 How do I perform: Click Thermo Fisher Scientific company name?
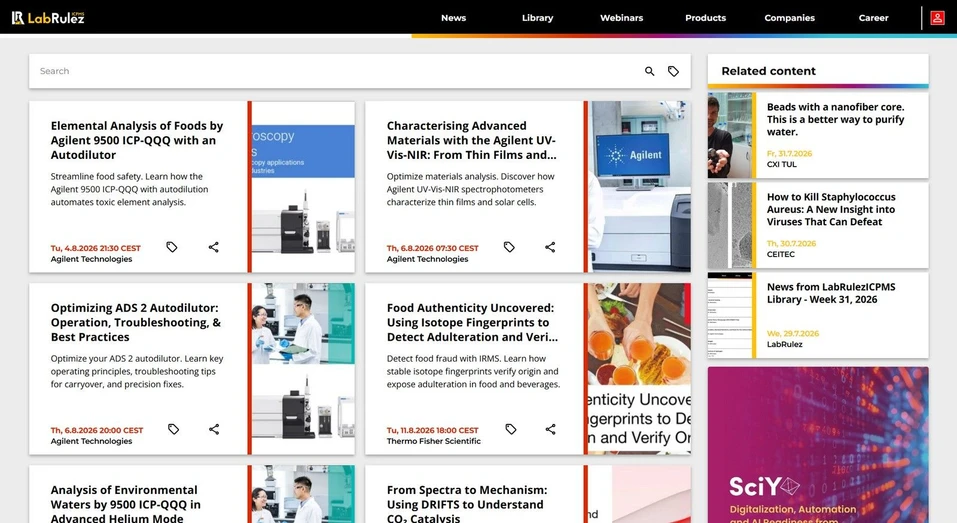pyautogui.click(x=433, y=441)
